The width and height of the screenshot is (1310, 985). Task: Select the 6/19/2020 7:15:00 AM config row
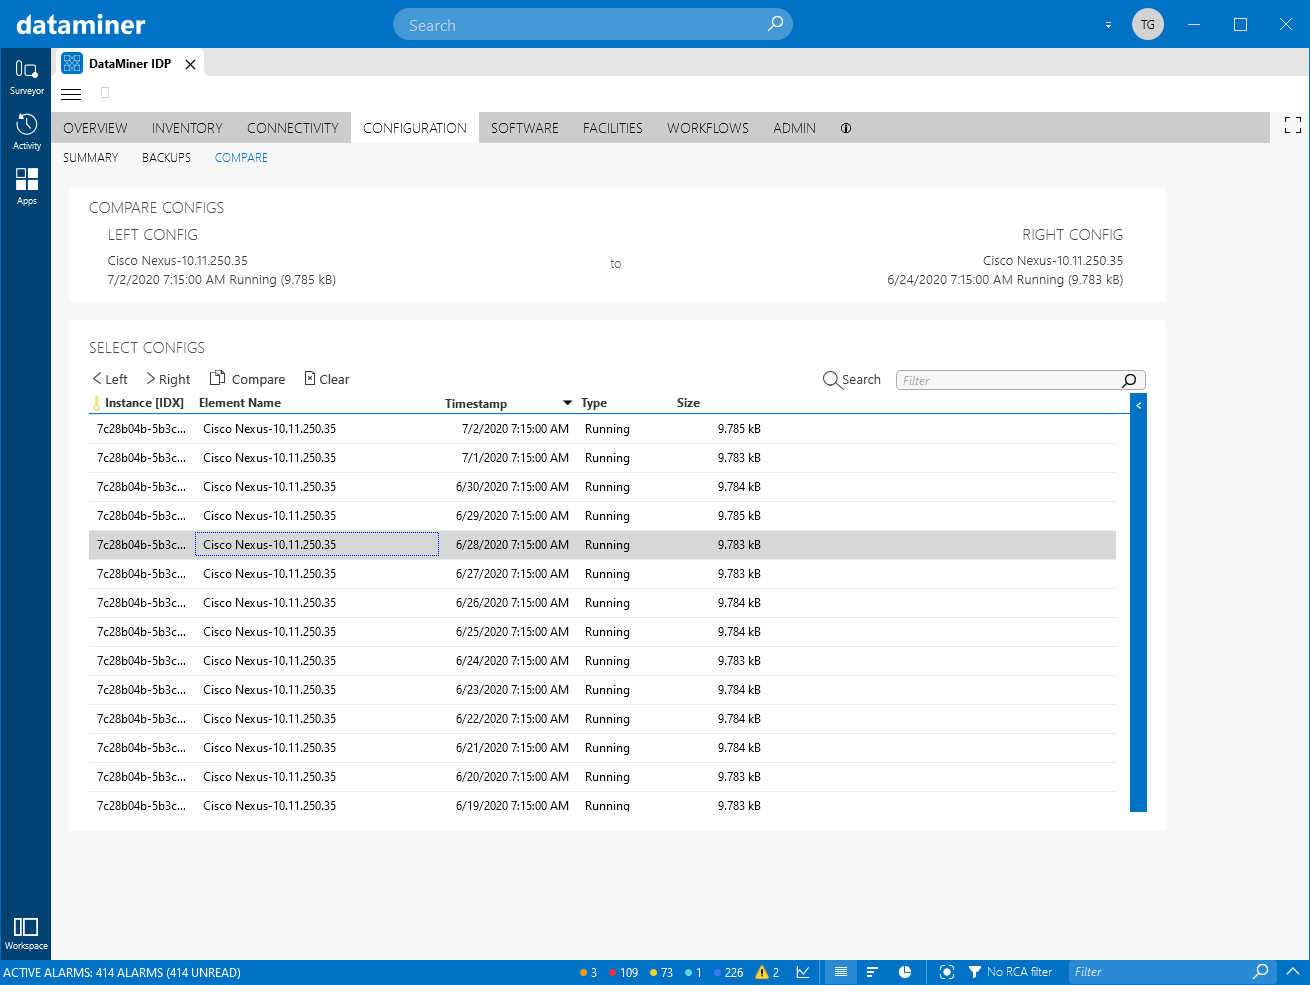pyautogui.click(x=602, y=804)
